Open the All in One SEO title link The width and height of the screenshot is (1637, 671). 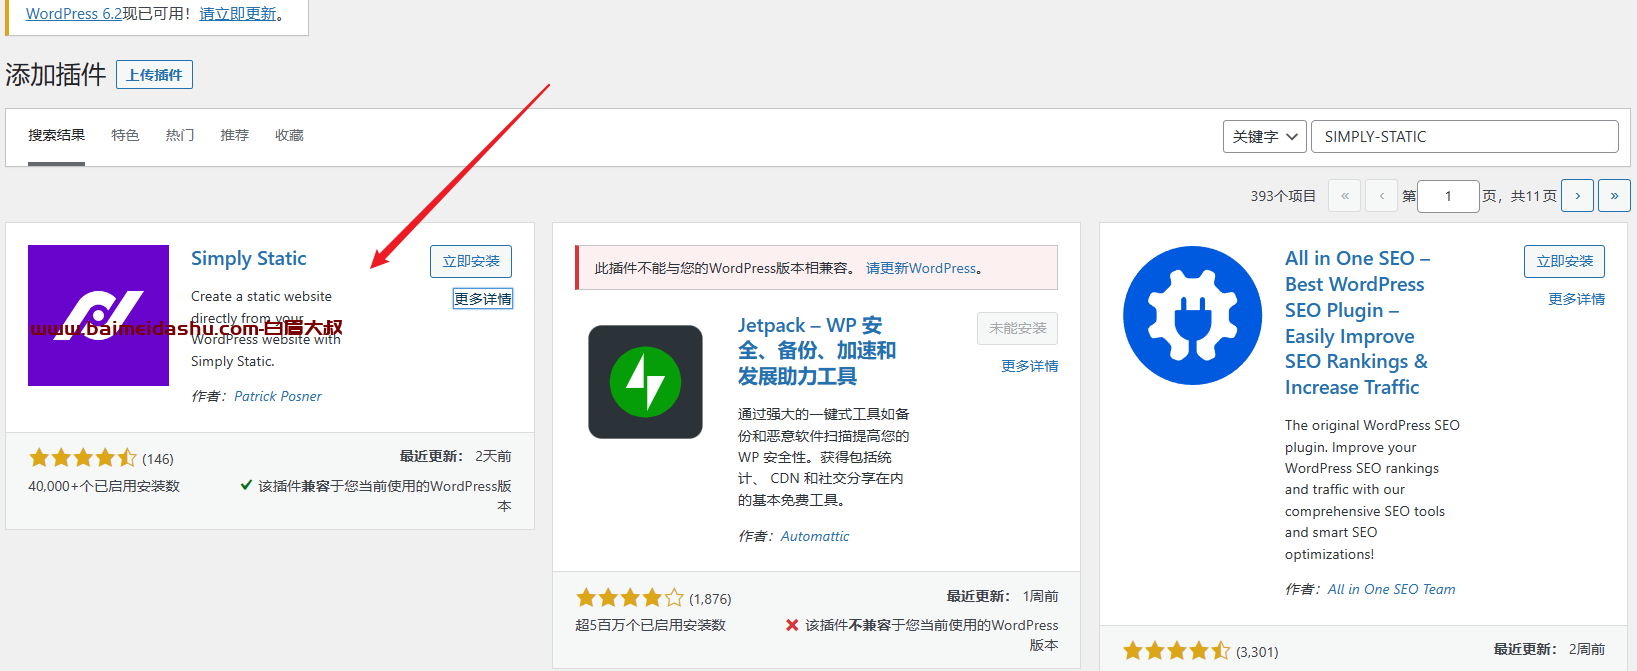pos(1358,323)
